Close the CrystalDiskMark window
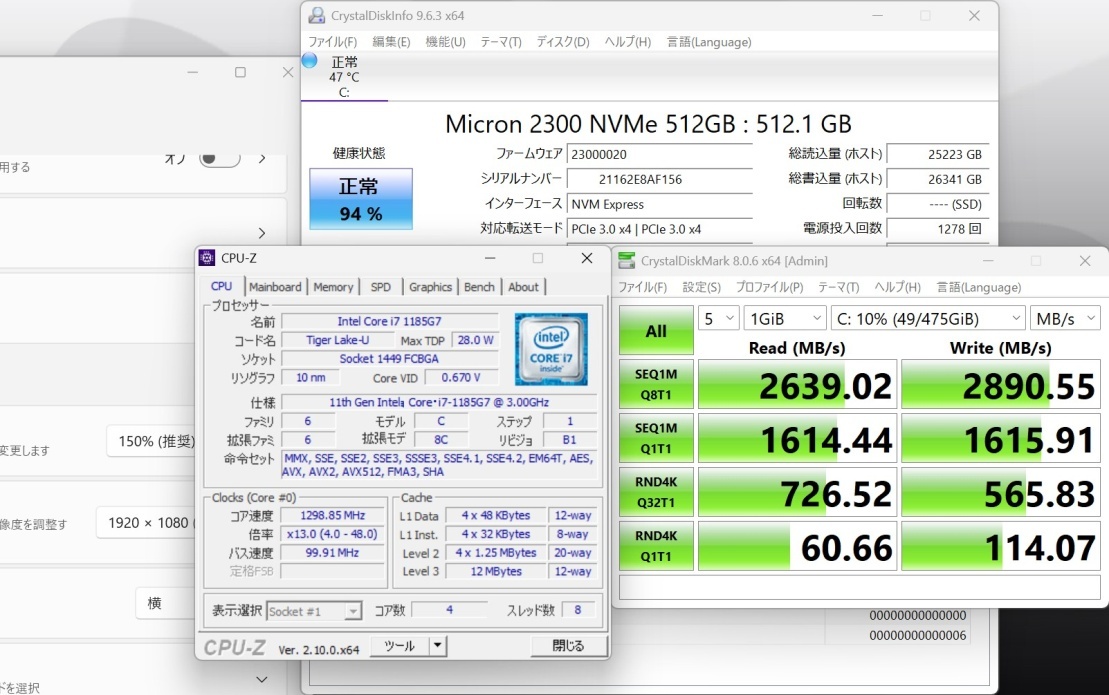Screen dimensions: 1109x695 coord(1085,261)
